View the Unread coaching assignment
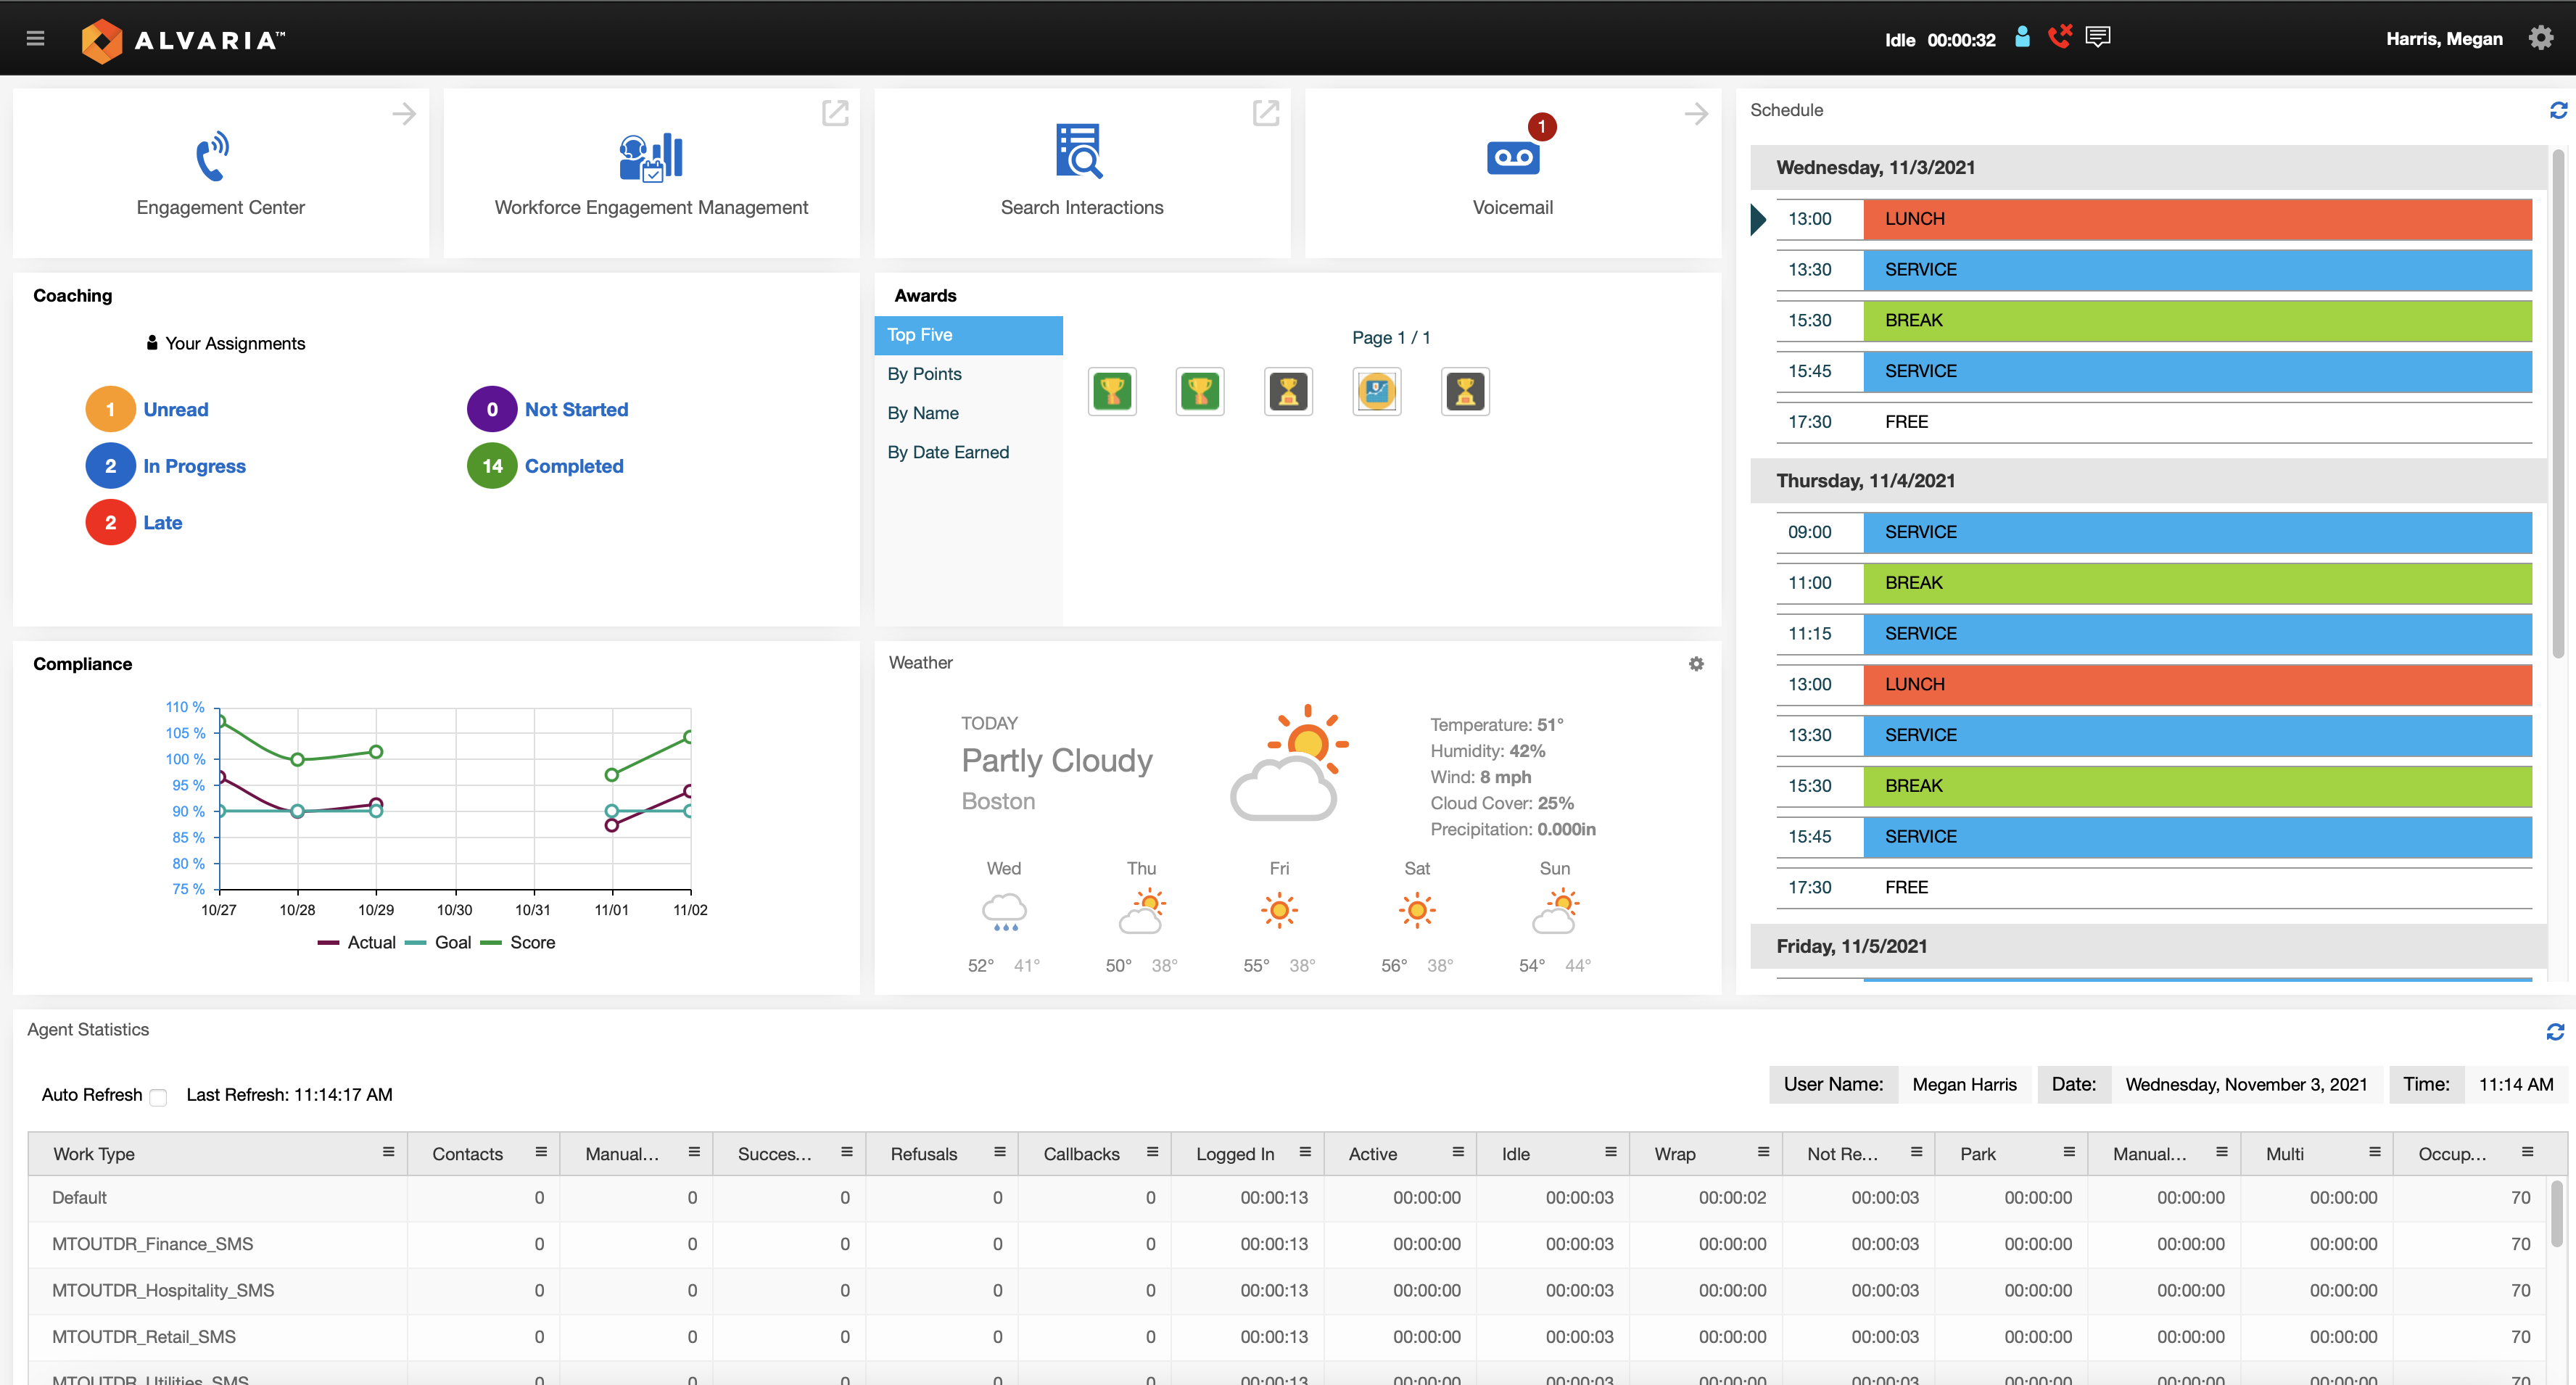Image resolution: width=2576 pixels, height=1385 pixels. (x=175, y=408)
